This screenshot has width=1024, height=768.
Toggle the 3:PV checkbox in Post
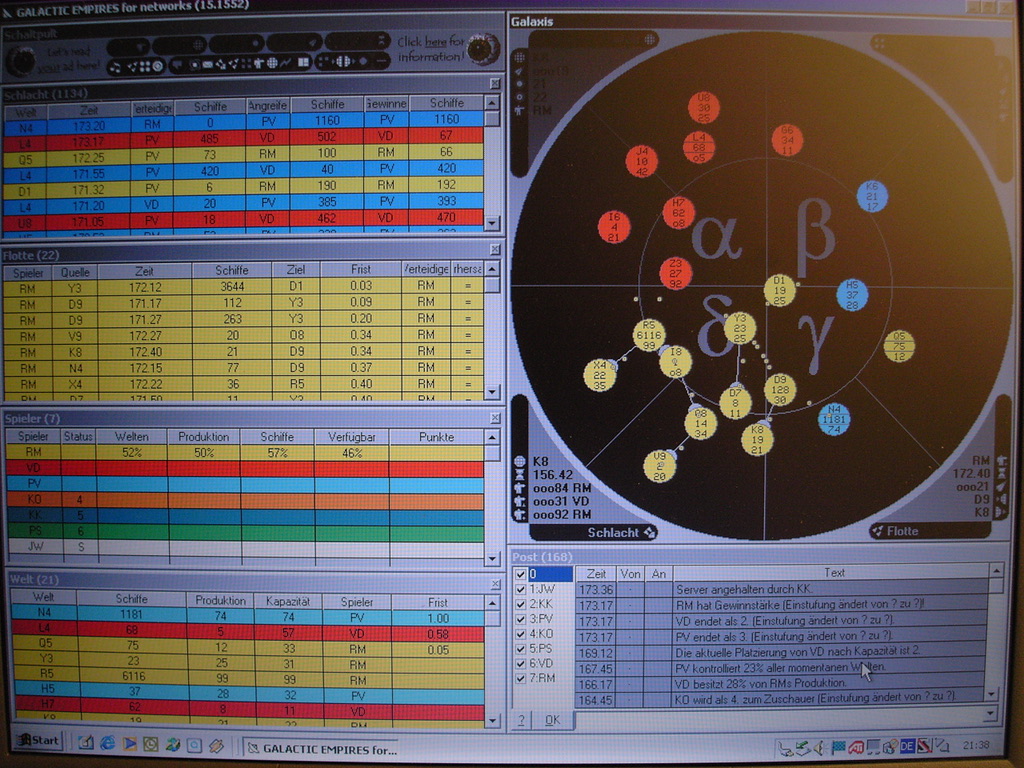tap(520, 619)
